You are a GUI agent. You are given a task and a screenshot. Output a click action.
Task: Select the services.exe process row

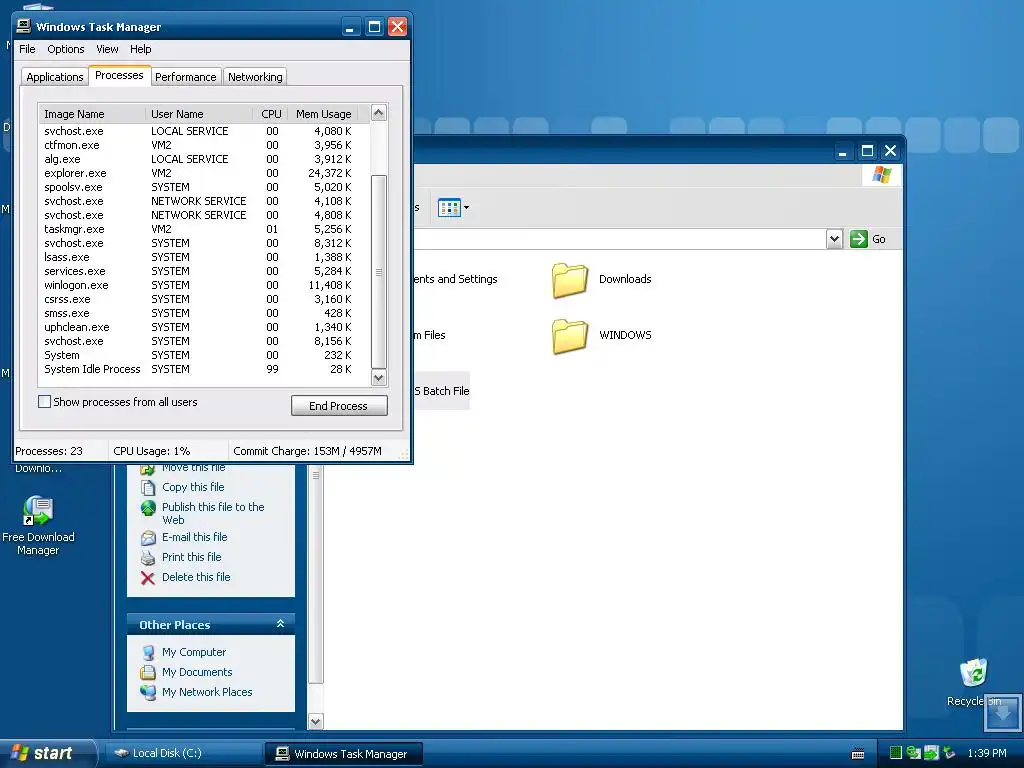(x=204, y=271)
